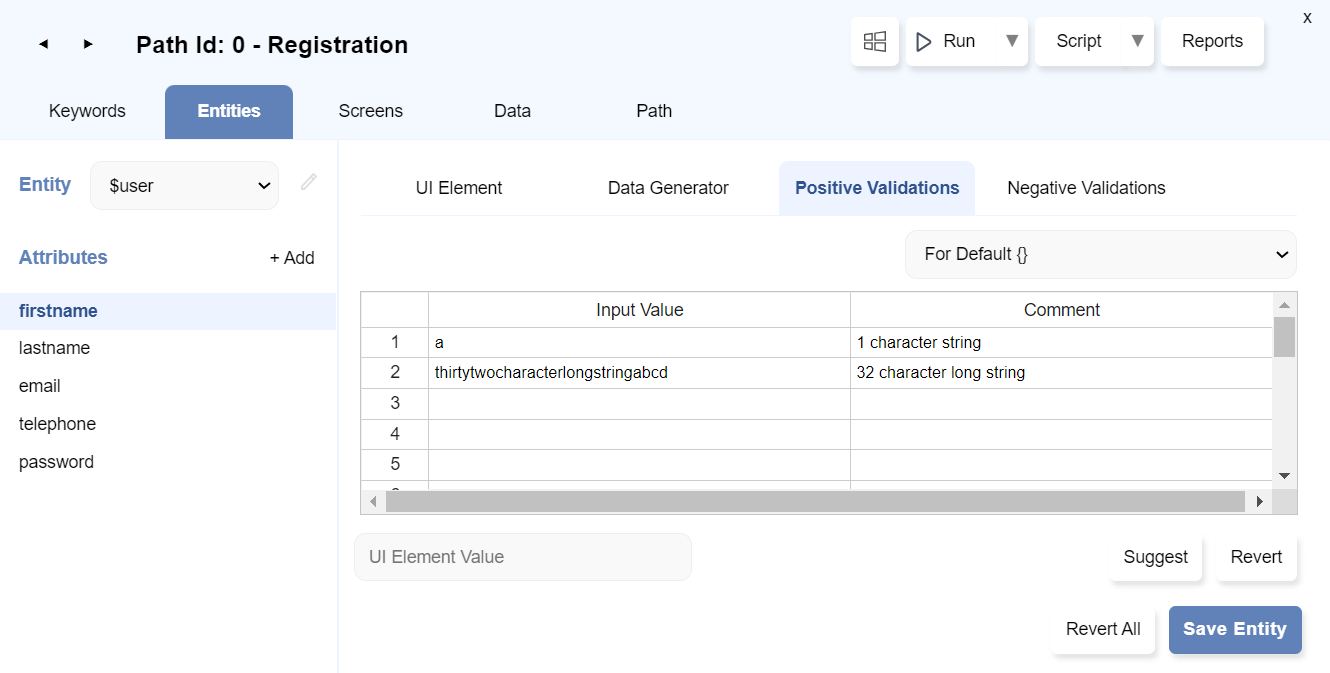This screenshot has height=673, width=1330.
Task: Open the For Default {} dropdown
Action: [1100, 255]
